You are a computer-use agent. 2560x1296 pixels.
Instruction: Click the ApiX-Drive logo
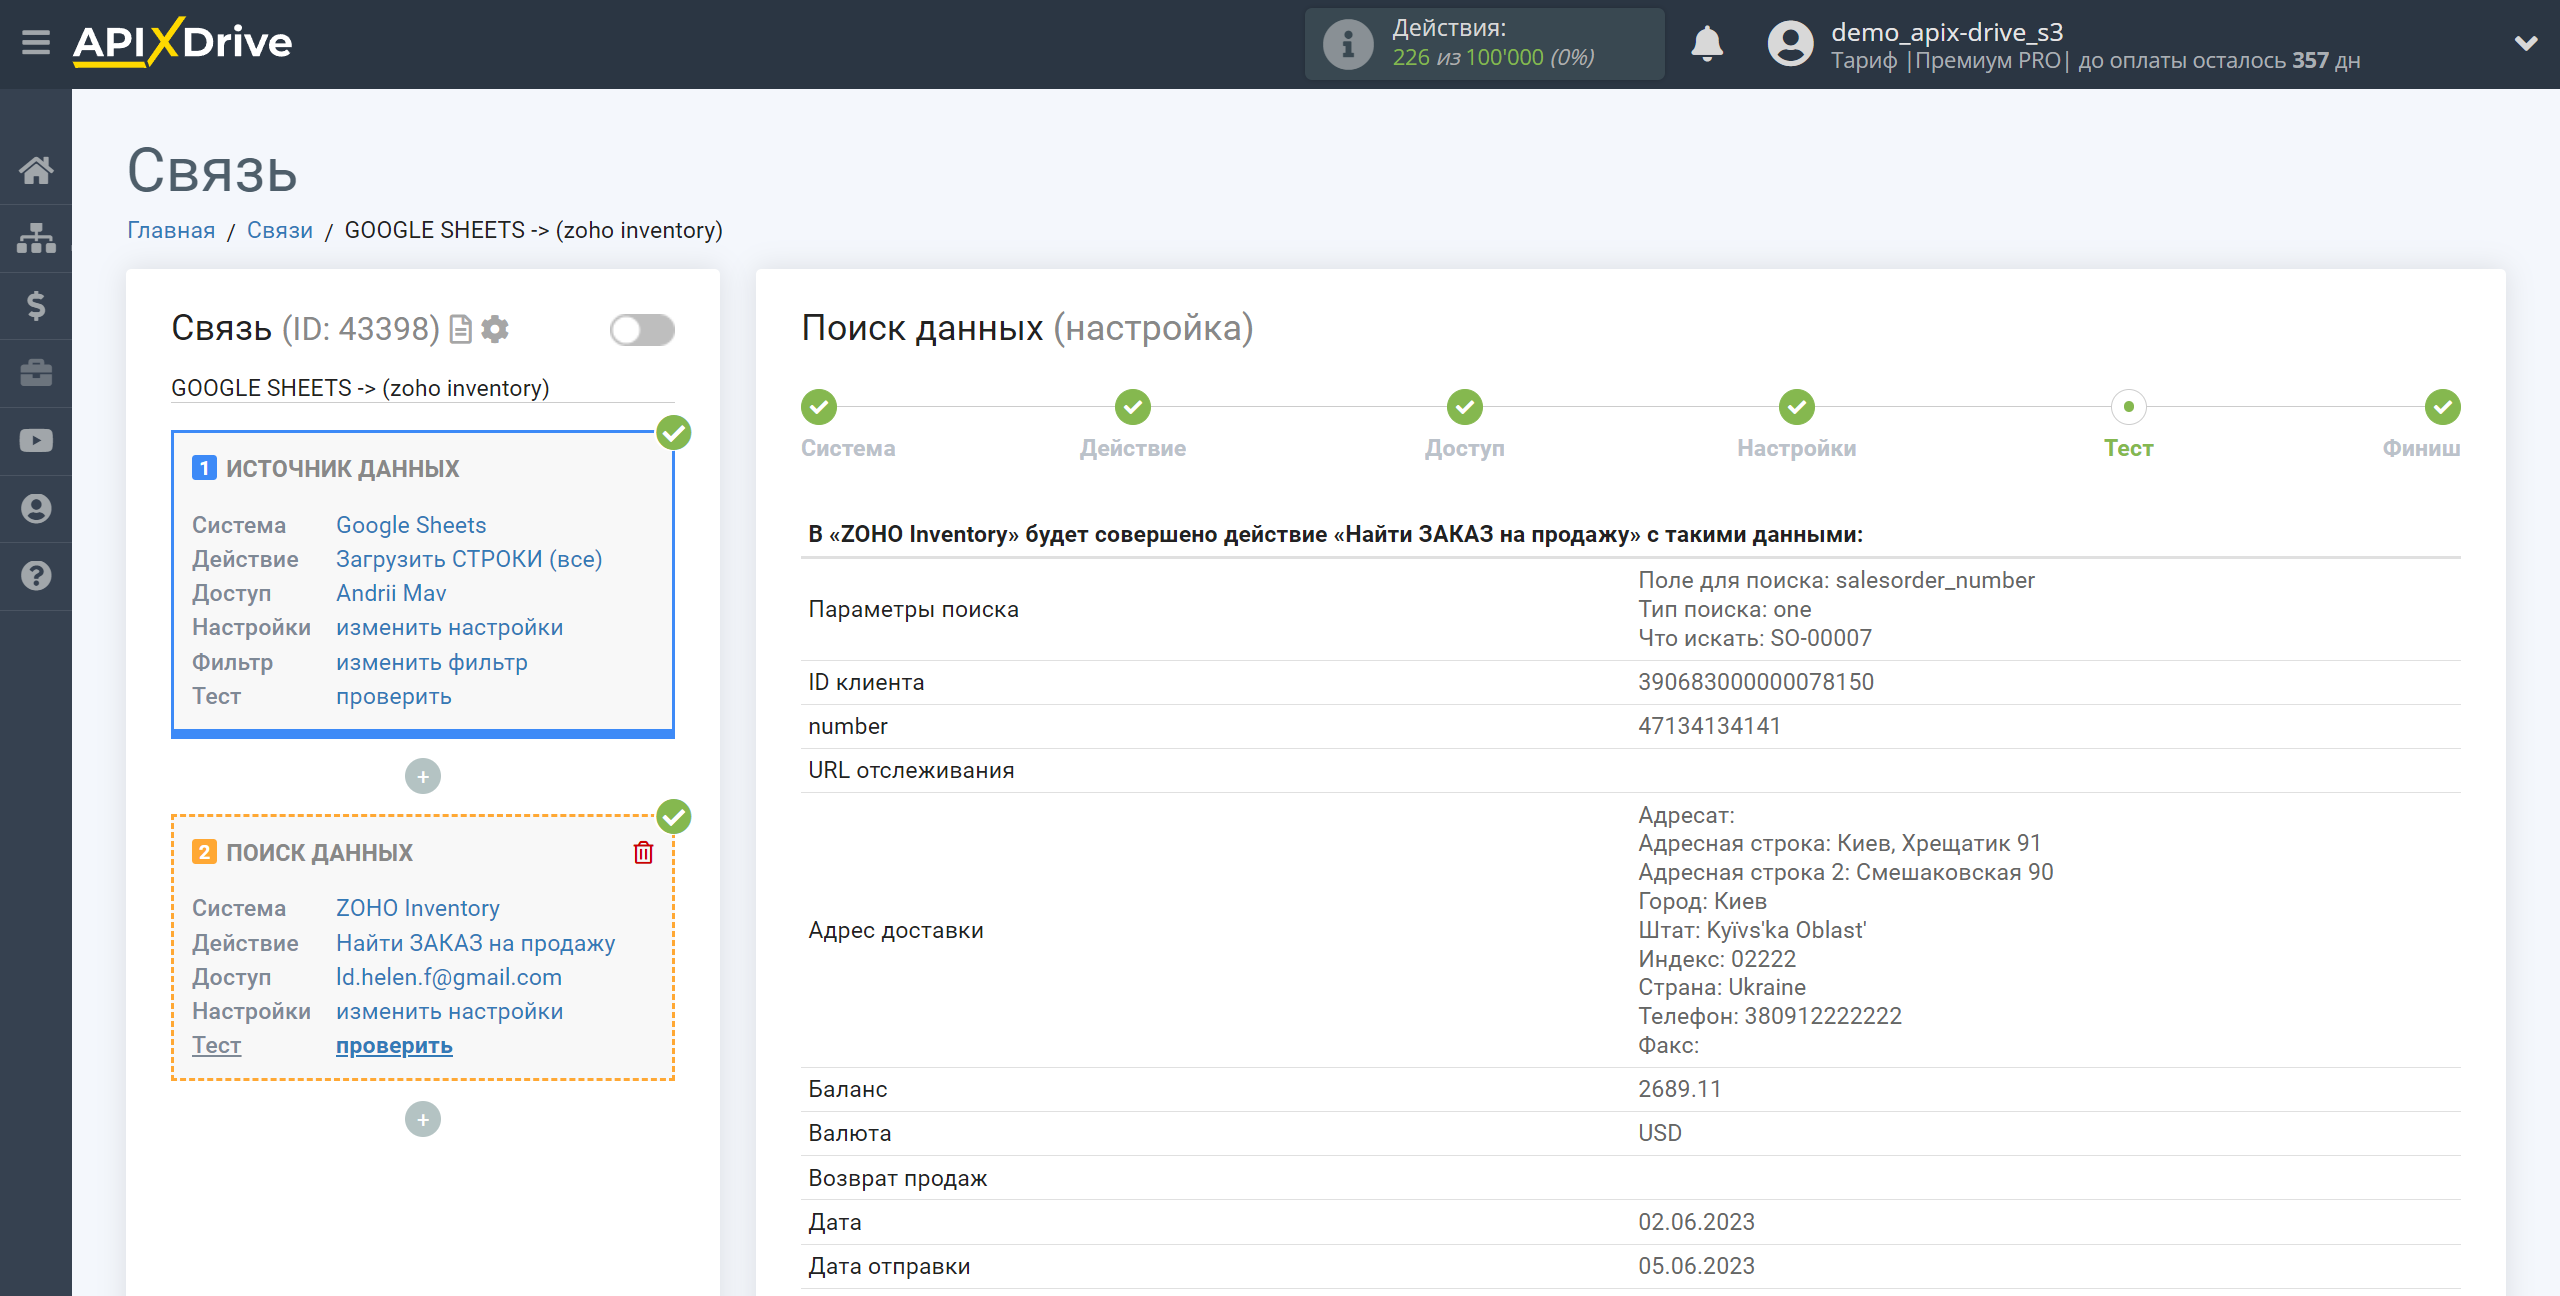pyautogui.click(x=182, y=43)
